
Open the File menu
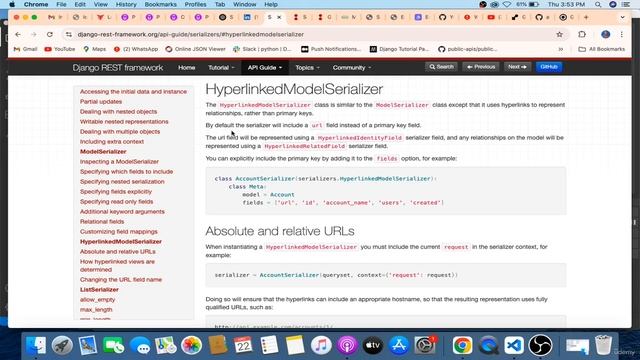tap(61, 4)
